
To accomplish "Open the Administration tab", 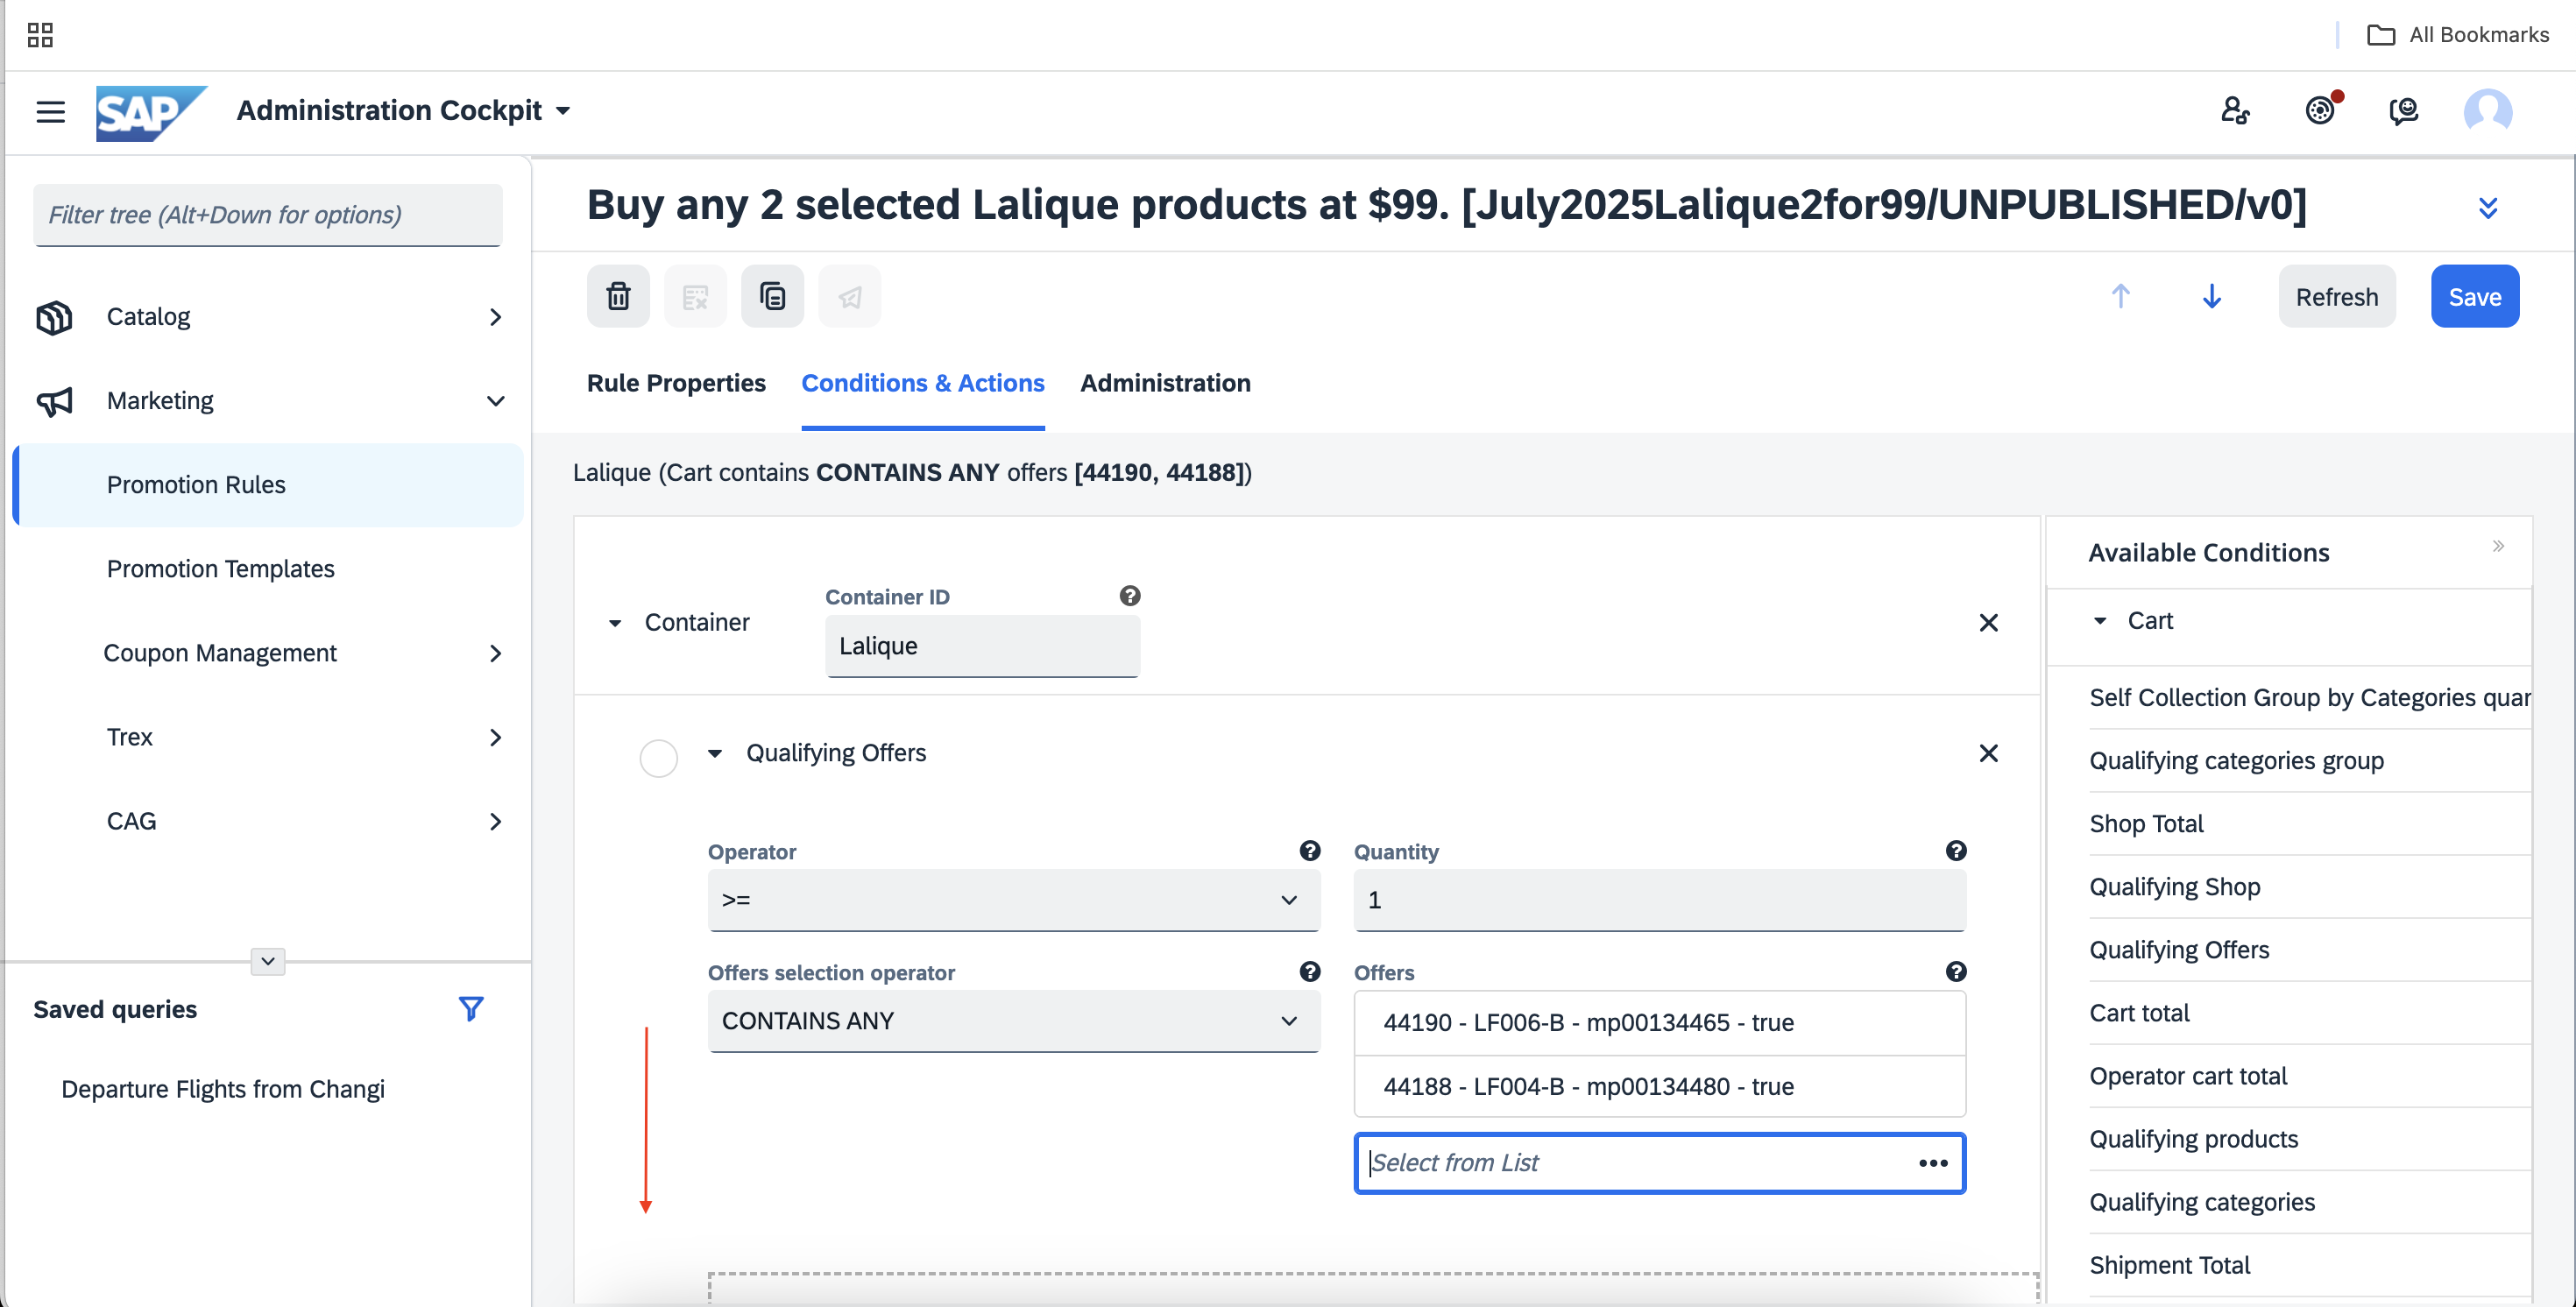I will click(x=1165, y=383).
